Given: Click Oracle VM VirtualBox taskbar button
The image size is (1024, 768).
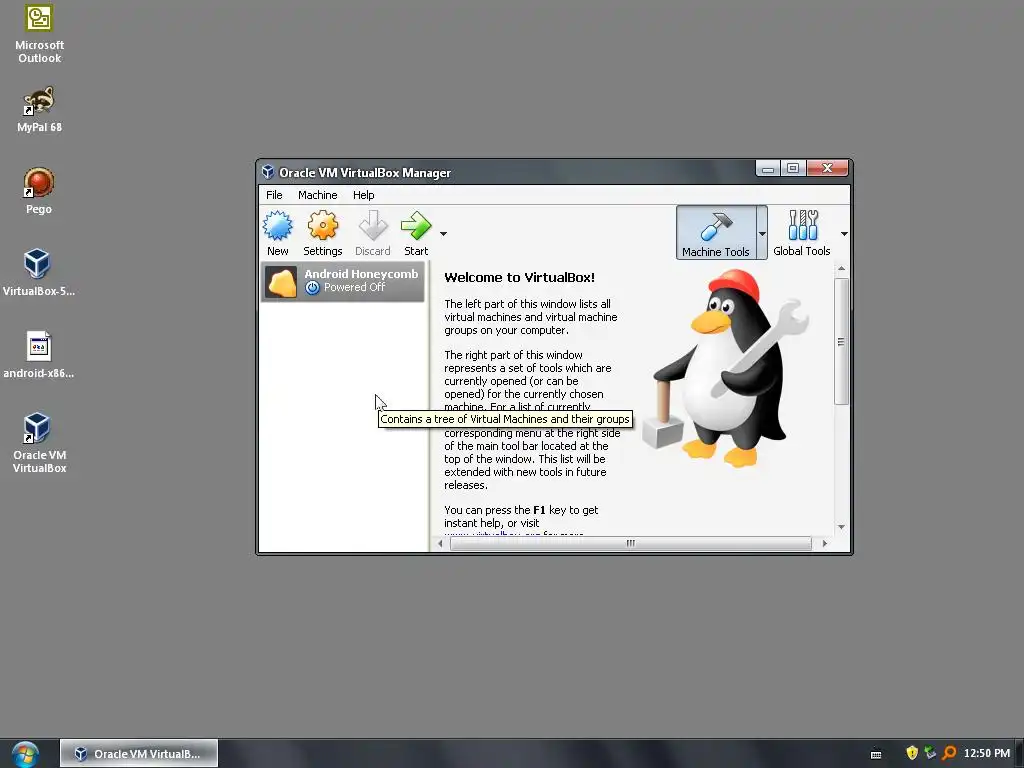Looking at the screenshot, I should (x=139, y=754).
